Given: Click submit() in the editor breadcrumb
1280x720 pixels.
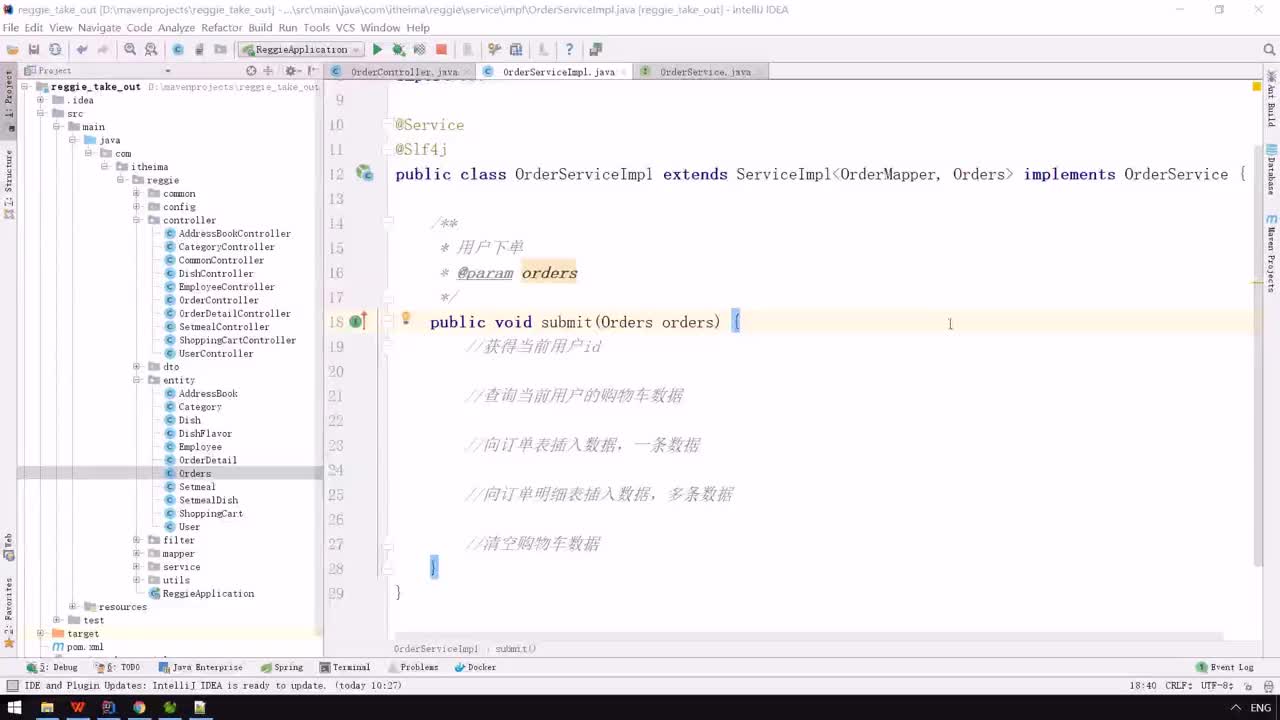Looking at the screenshot, I should tap(515, 648).
